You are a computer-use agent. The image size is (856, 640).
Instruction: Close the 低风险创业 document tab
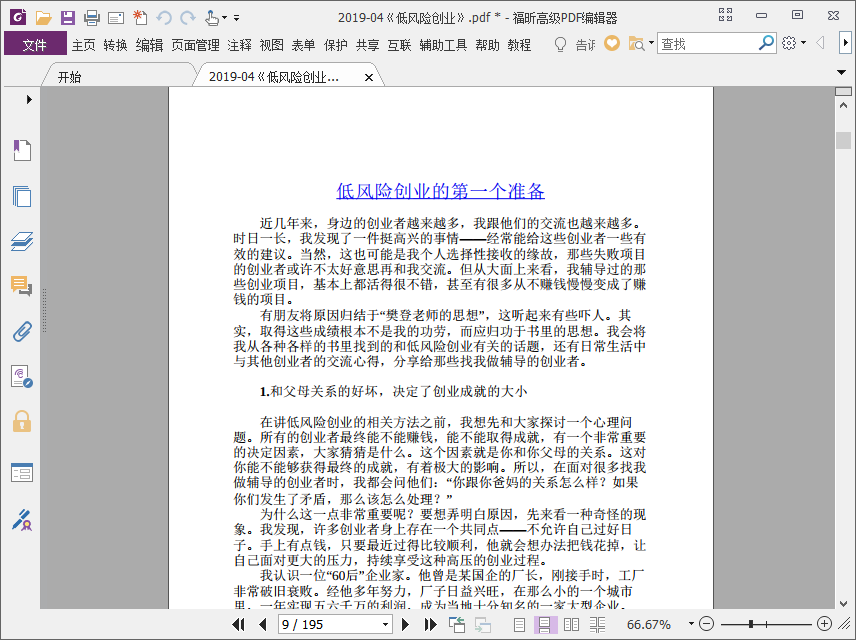click(x=369, y=78)
